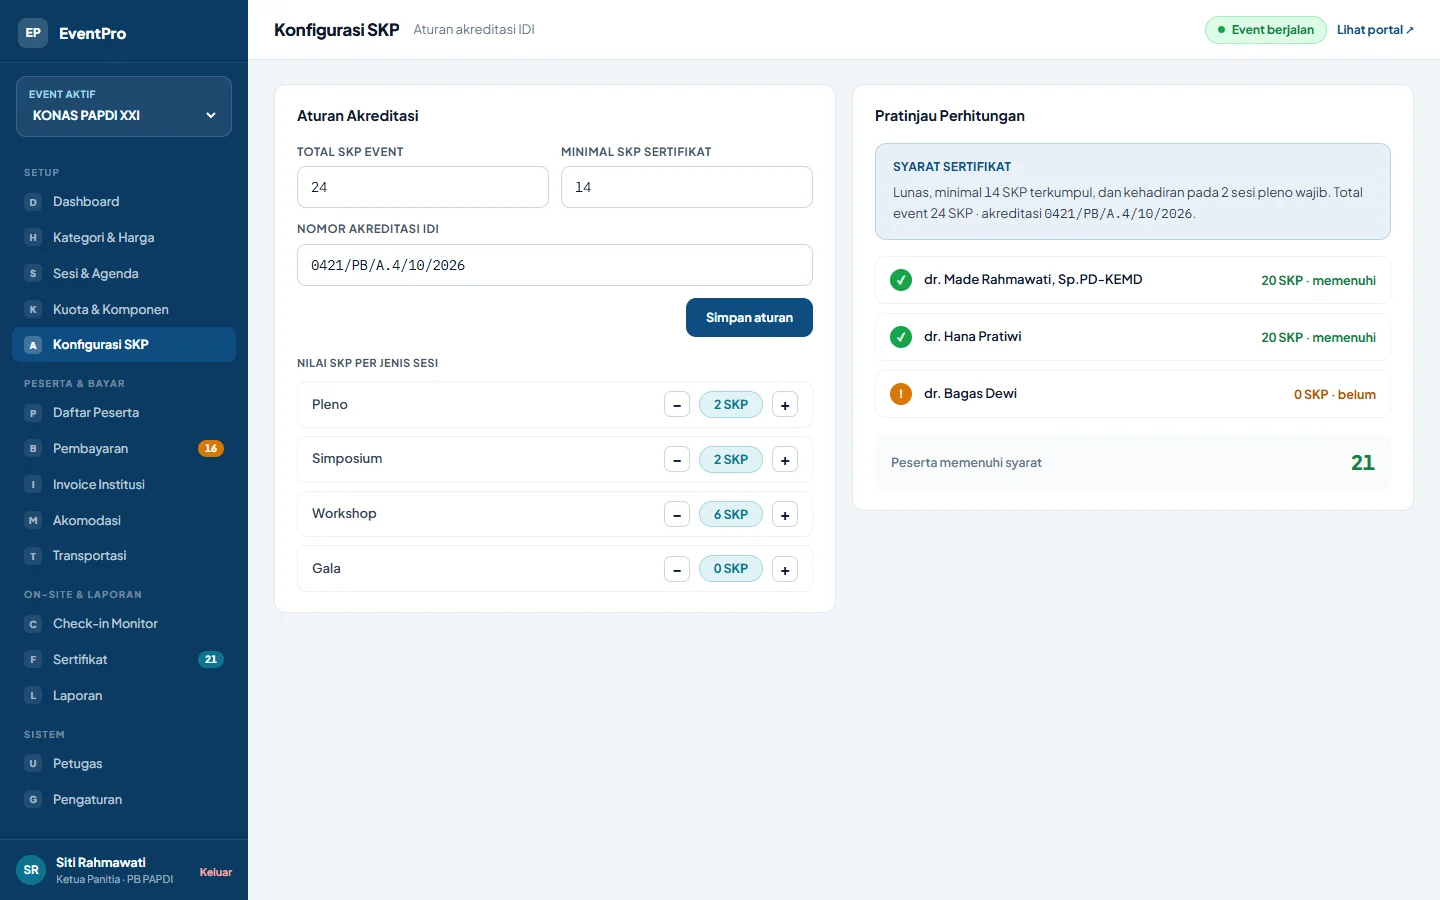Click the Invoice Institusi letter icon

coord(33,485)
